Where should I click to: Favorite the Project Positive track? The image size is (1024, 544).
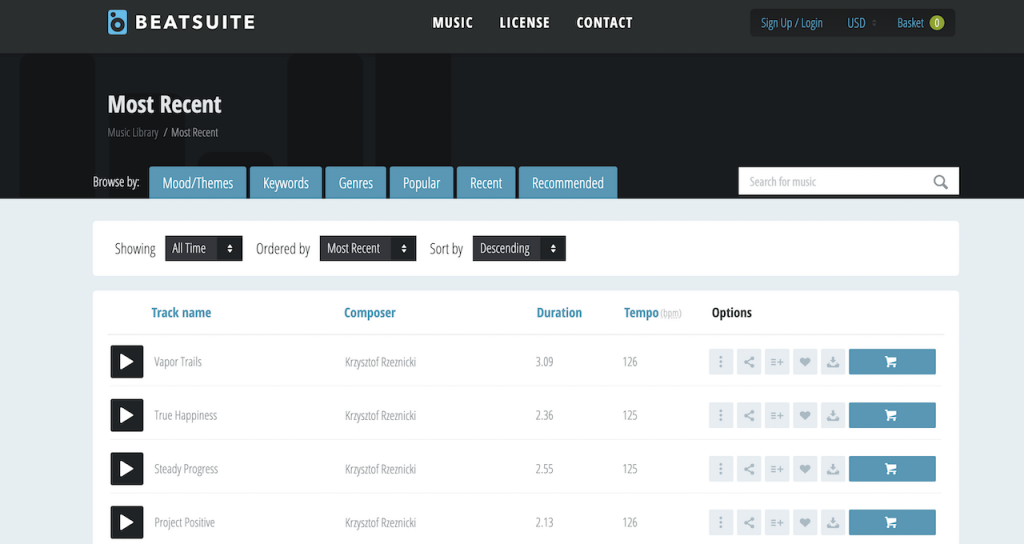(x=805, y=522)
